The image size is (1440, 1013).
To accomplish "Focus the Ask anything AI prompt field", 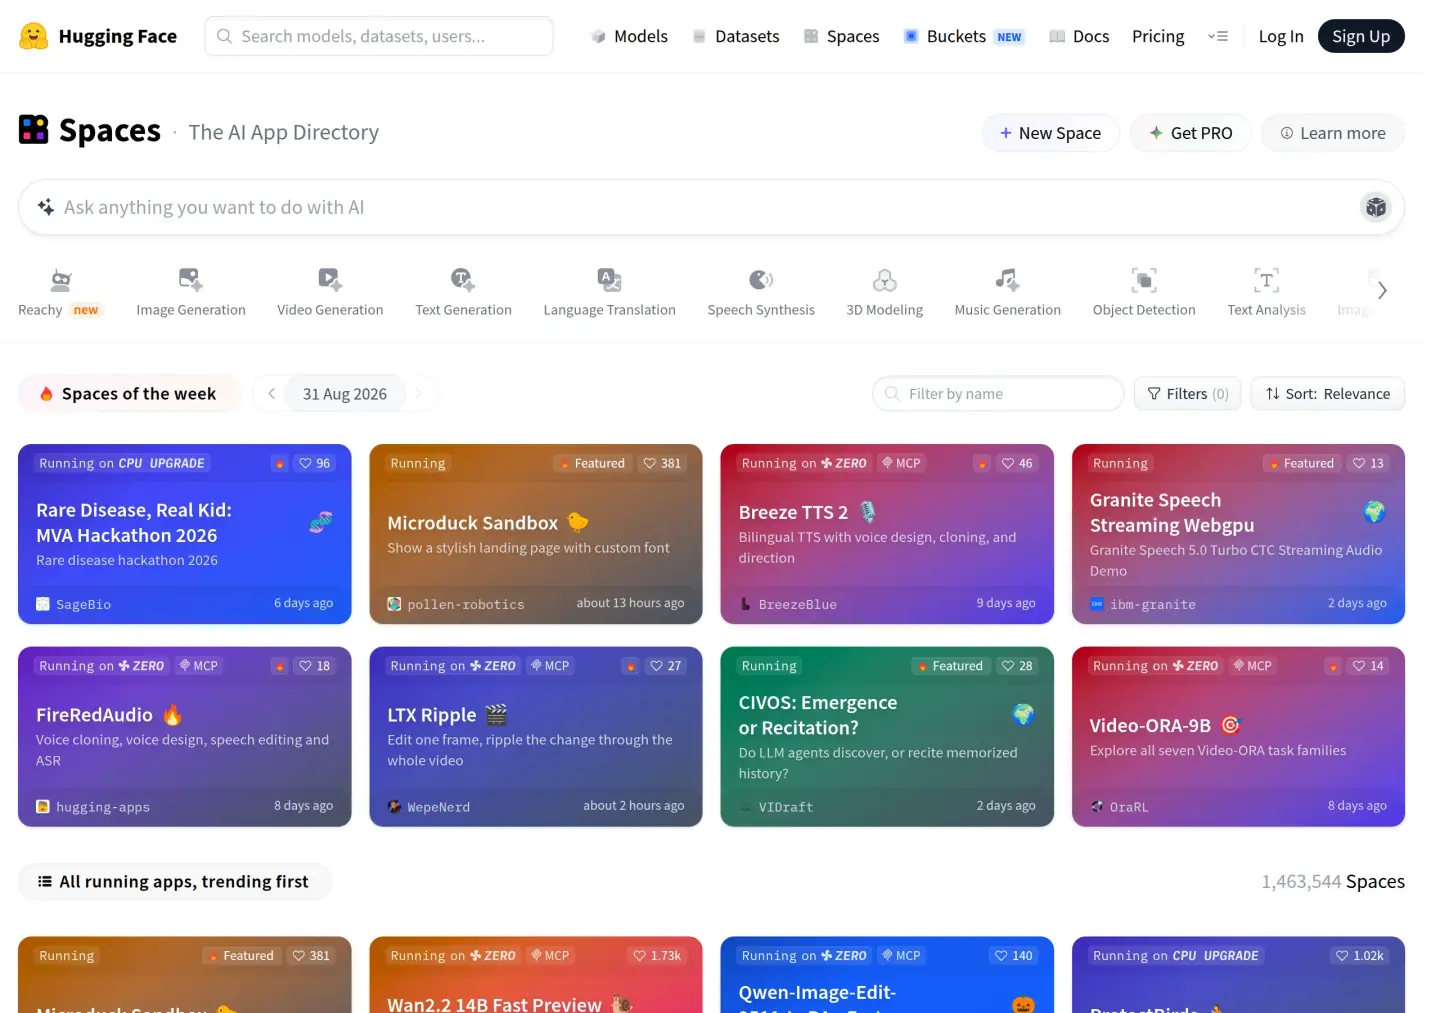I will click(x=711, y=207).
